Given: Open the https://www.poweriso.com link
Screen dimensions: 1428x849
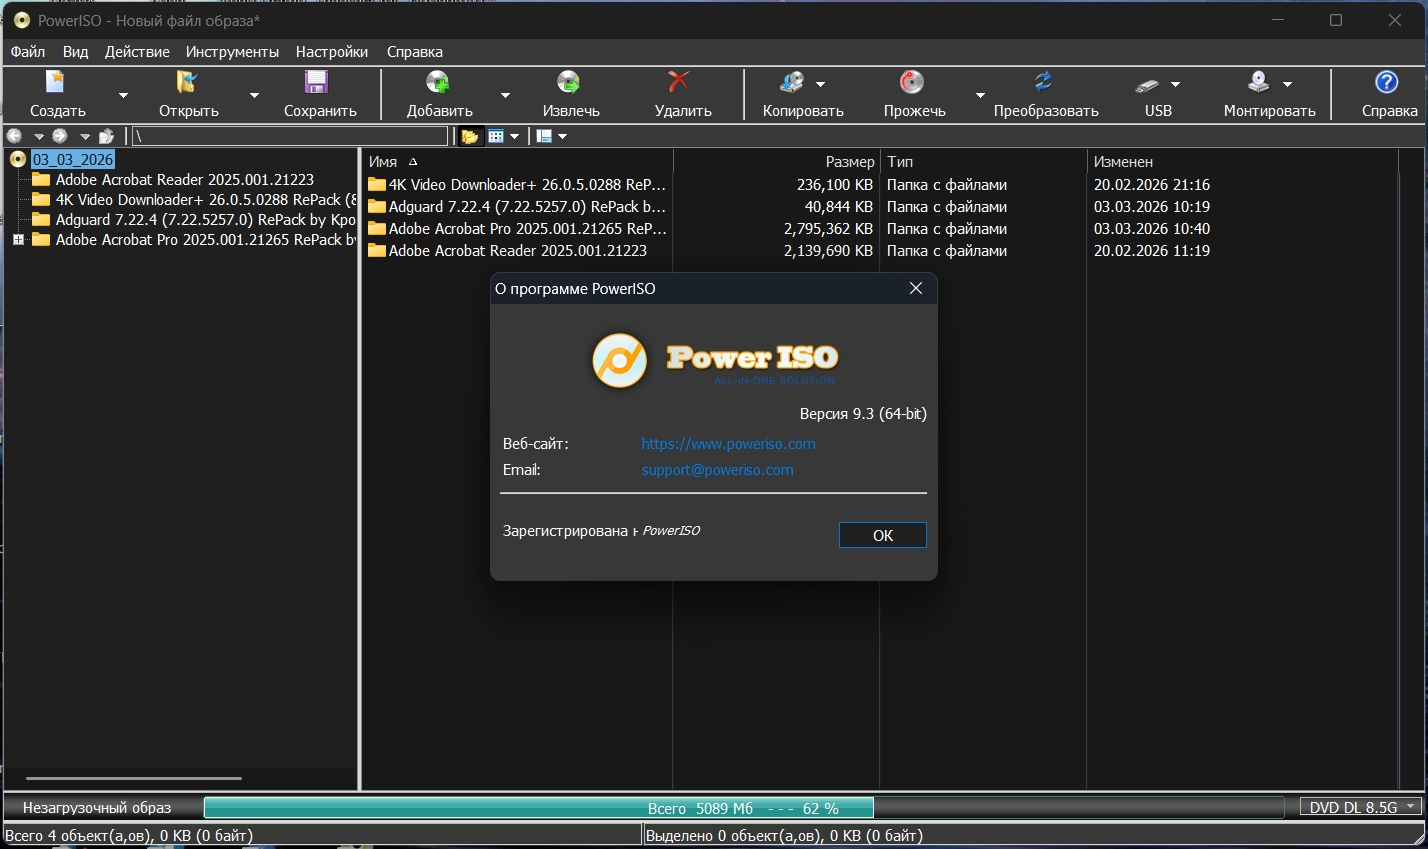Looking at the screenshot, I should click(728, 444).
